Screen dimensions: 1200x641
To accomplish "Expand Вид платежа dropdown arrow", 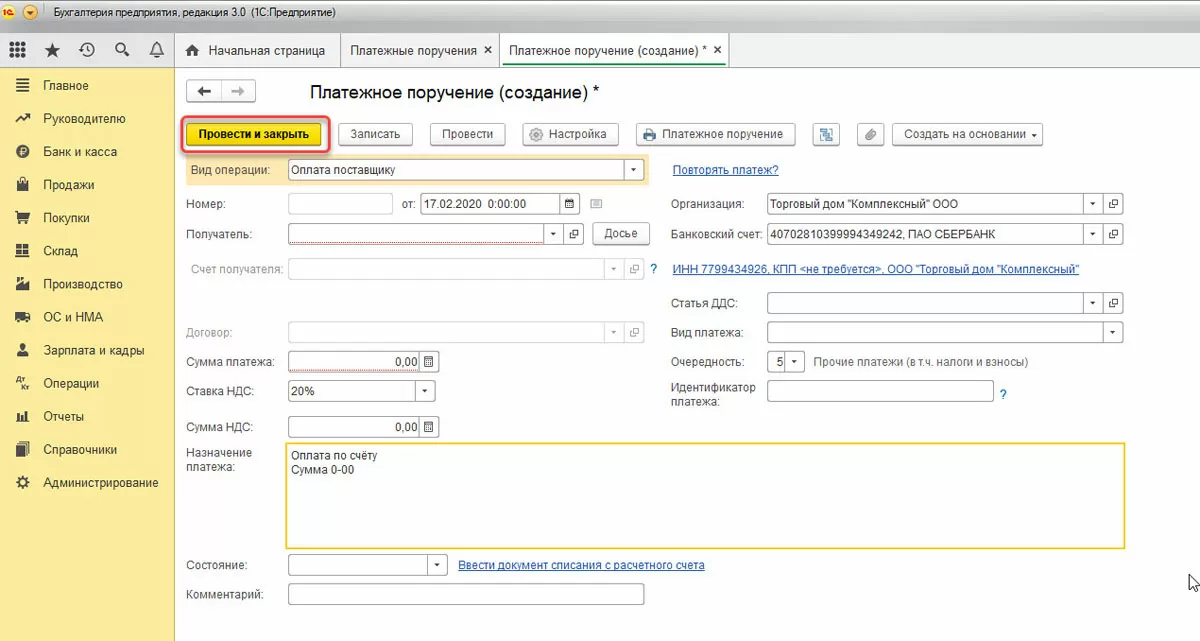I will (x=1113, y=332).
